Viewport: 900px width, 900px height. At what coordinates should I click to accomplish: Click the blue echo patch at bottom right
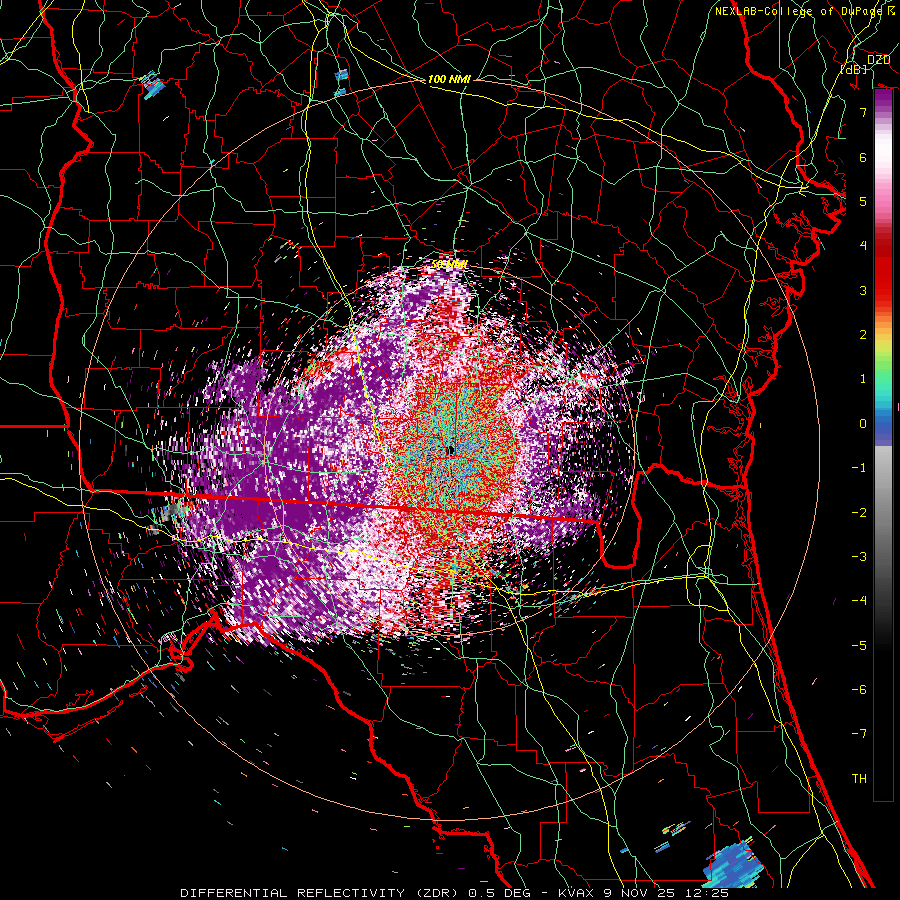[x=734, y=865]
